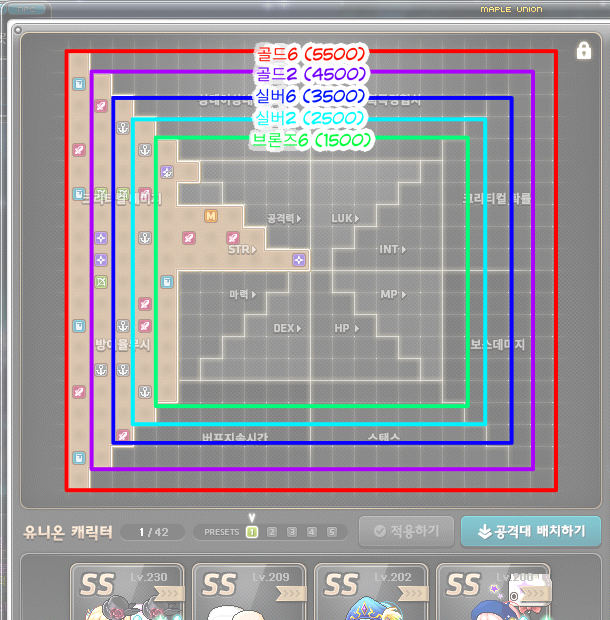Click the padlock icon on the union board
The width and height of the screenshot is (610, 620).
coord(584,51)
